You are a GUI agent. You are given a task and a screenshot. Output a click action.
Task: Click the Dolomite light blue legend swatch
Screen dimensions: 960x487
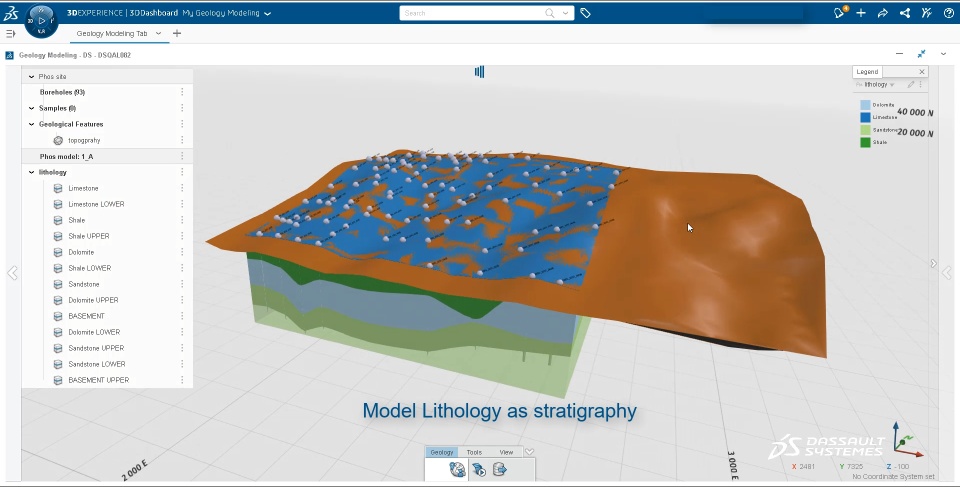pos(865,105)
